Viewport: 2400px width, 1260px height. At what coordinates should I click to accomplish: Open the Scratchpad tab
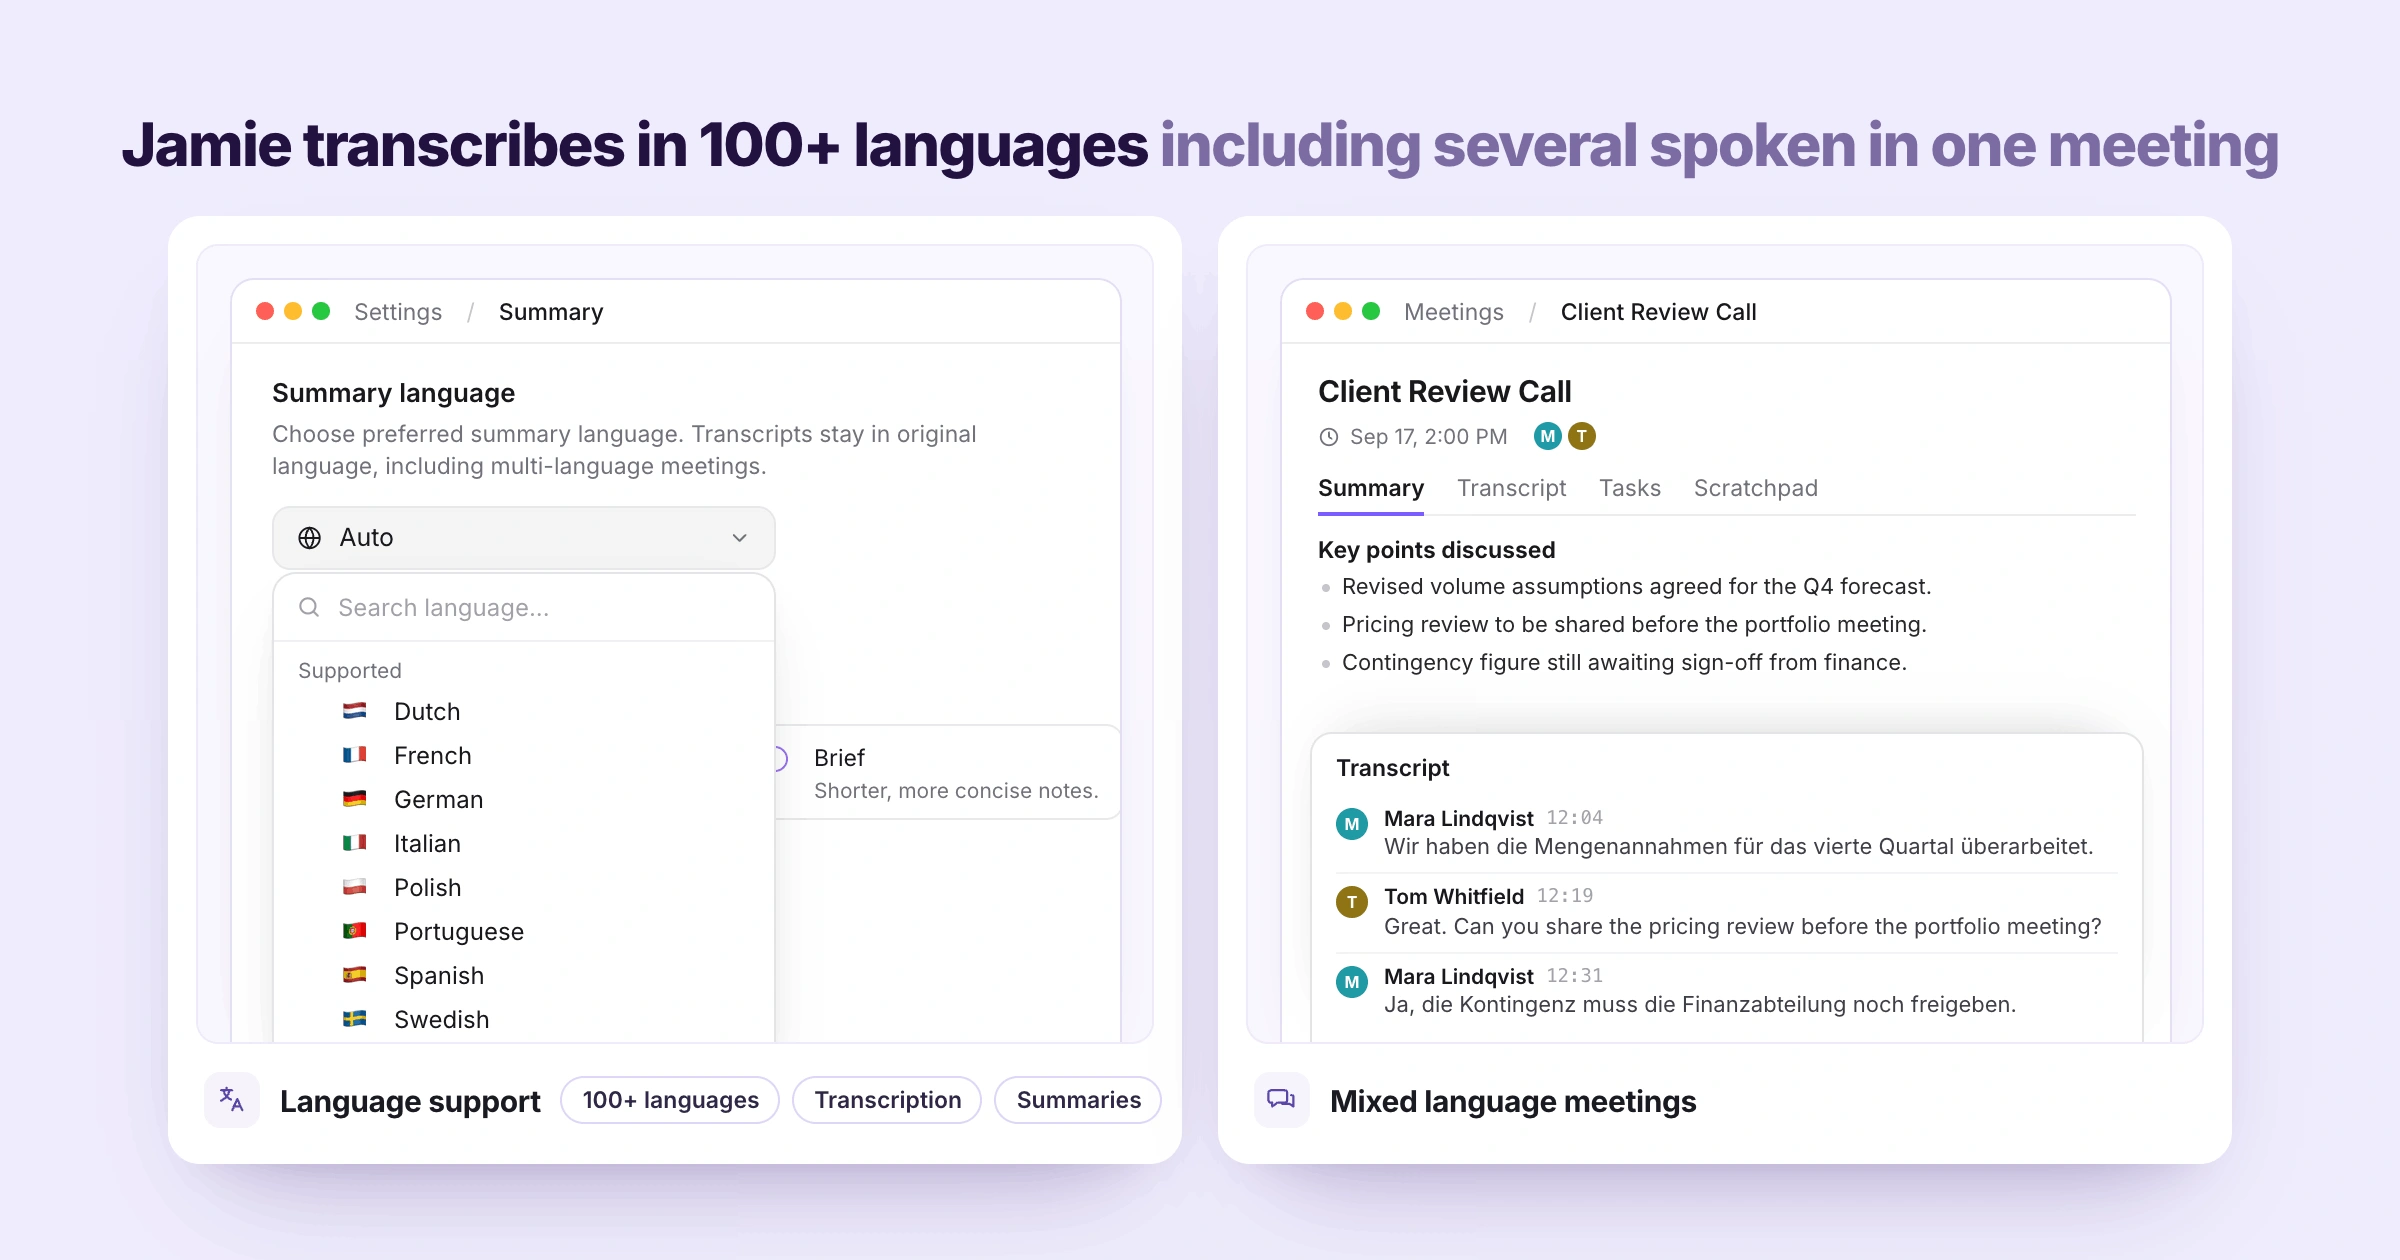click(1756, 488)
